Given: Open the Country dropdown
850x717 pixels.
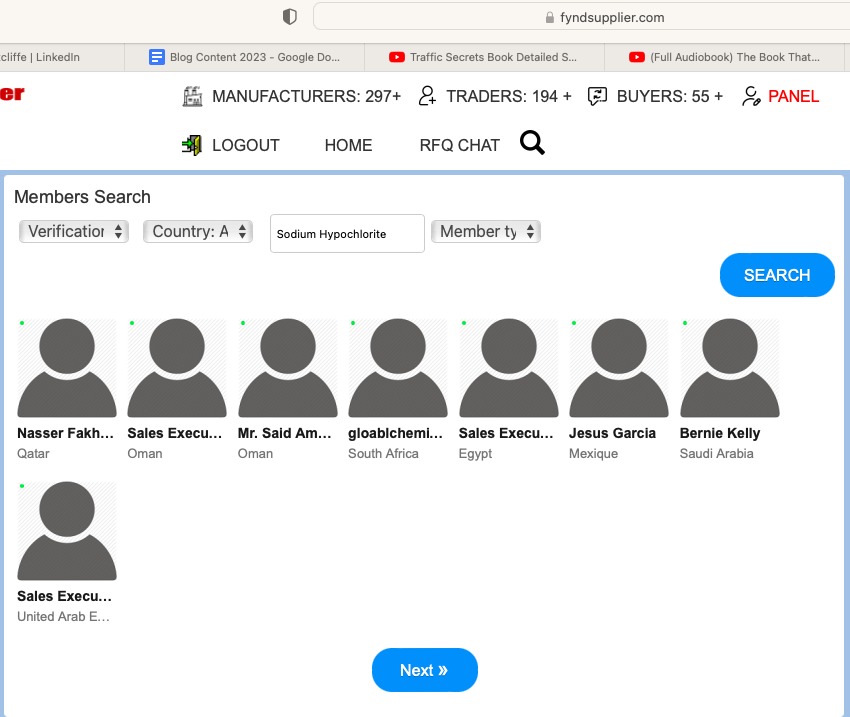Looking at the screenshot, I should click(x=198, y=231).
